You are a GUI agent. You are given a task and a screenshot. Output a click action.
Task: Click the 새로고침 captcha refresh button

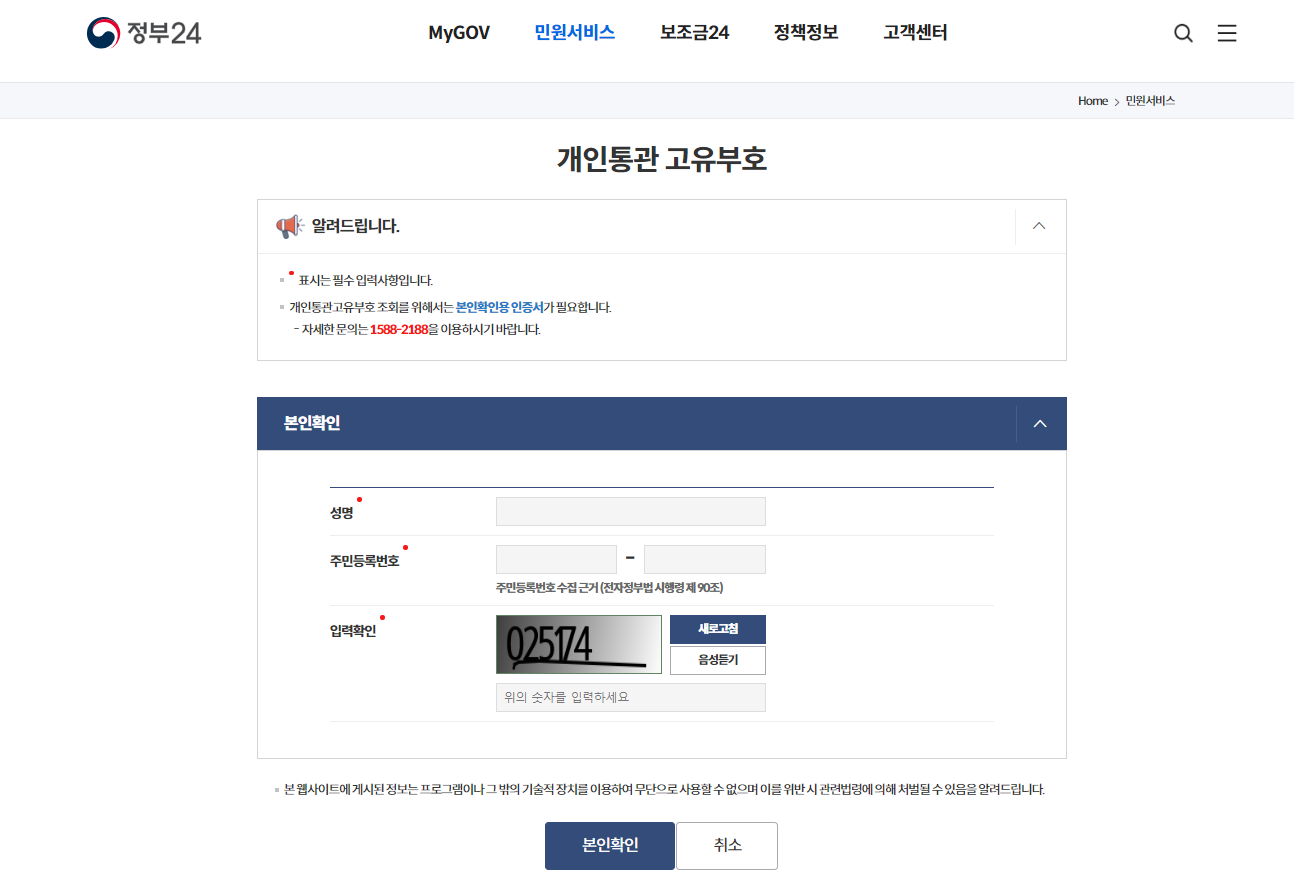717,629
